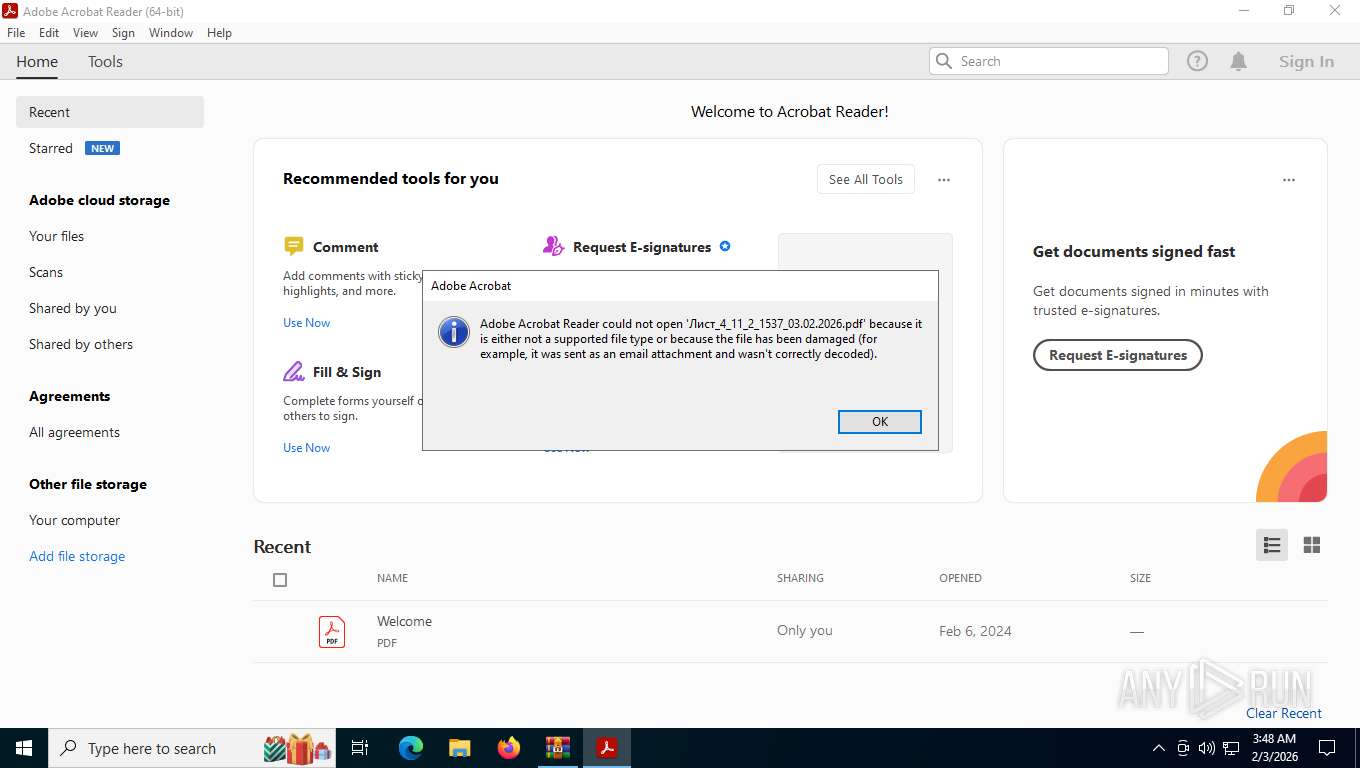Open All agreements
The image size is (1360, 768).
coord(74,432)
